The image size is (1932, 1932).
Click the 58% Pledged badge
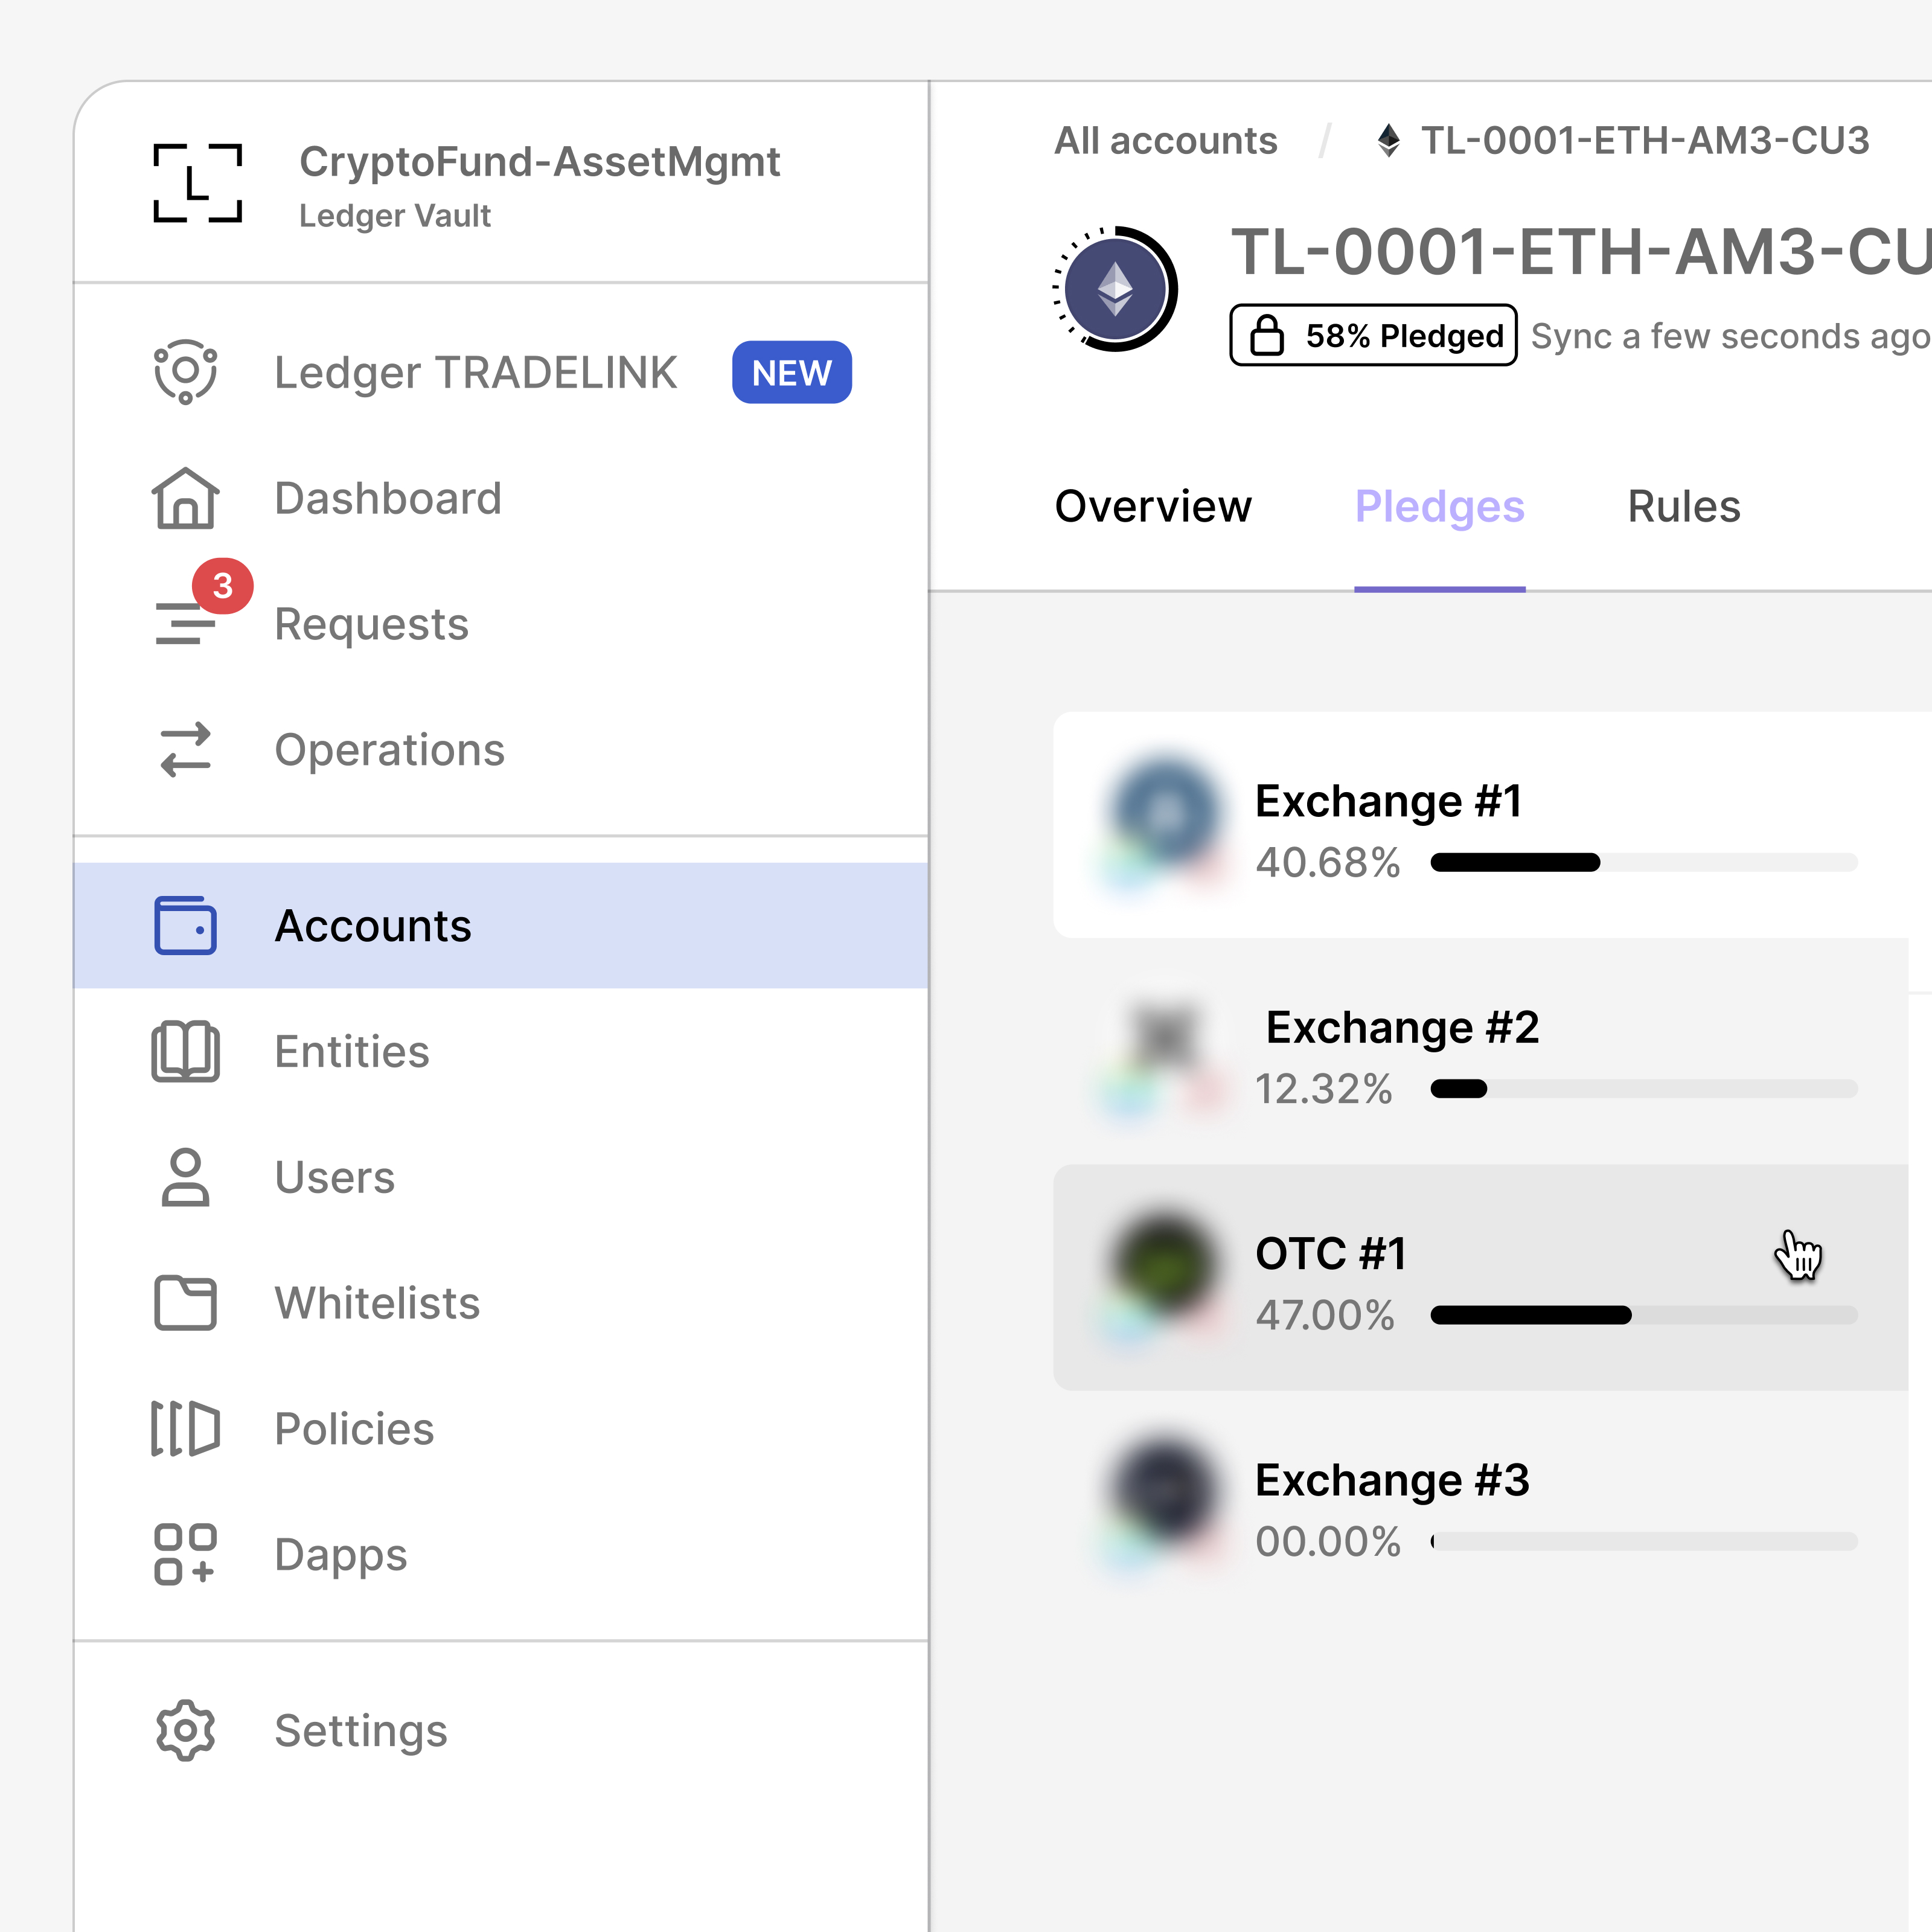tap(1373, 335)
